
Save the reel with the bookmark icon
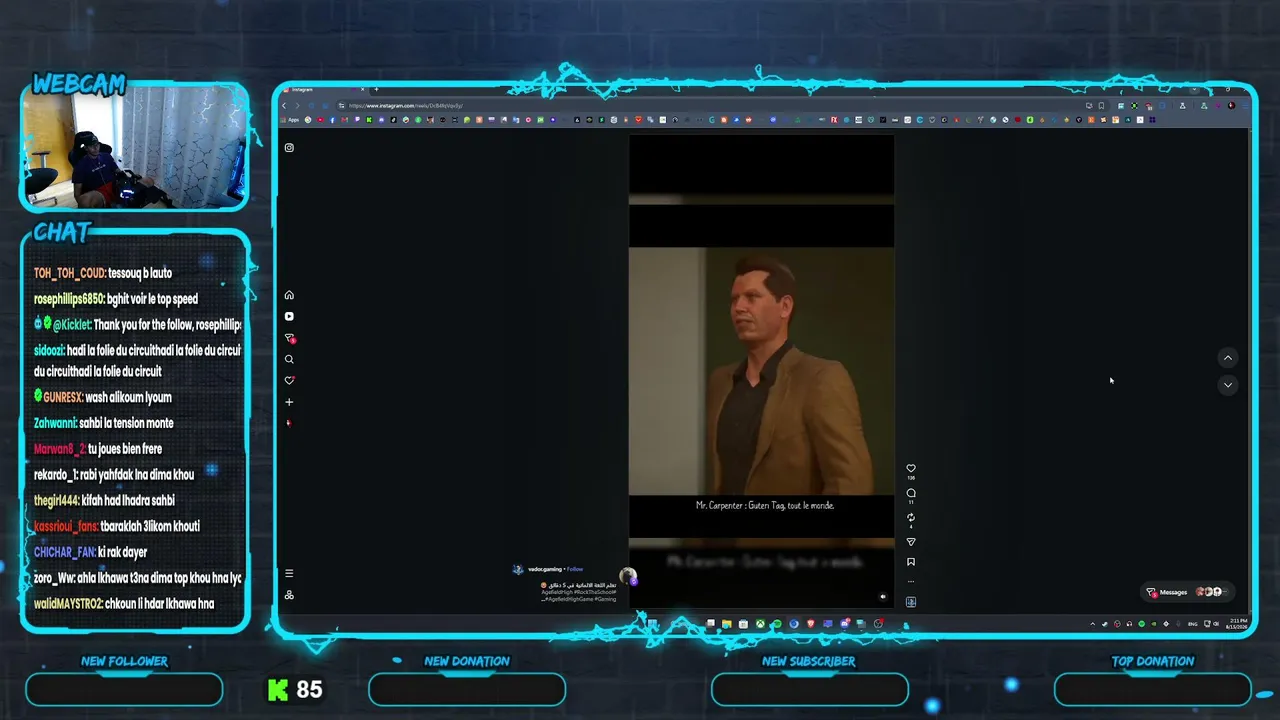pyautogui.click(x=911, y=562)
